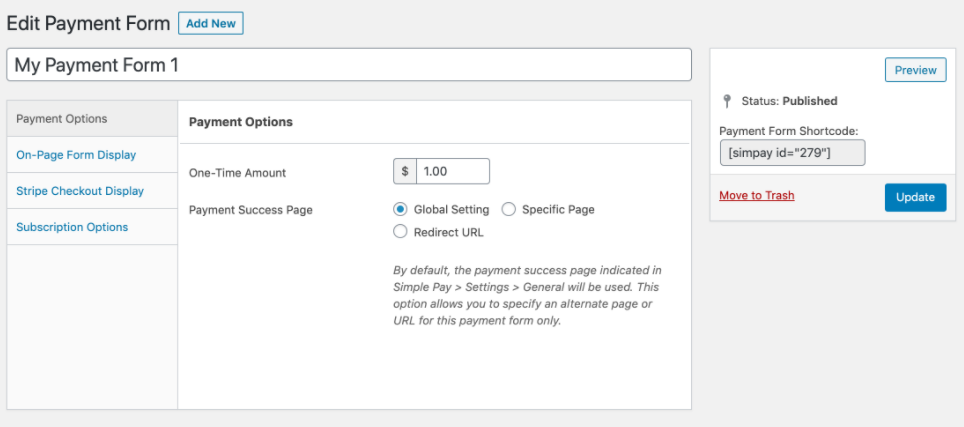Click the Move to Trash link
Image resolution: width=964 pixels, height=427 pixels.
757,195
